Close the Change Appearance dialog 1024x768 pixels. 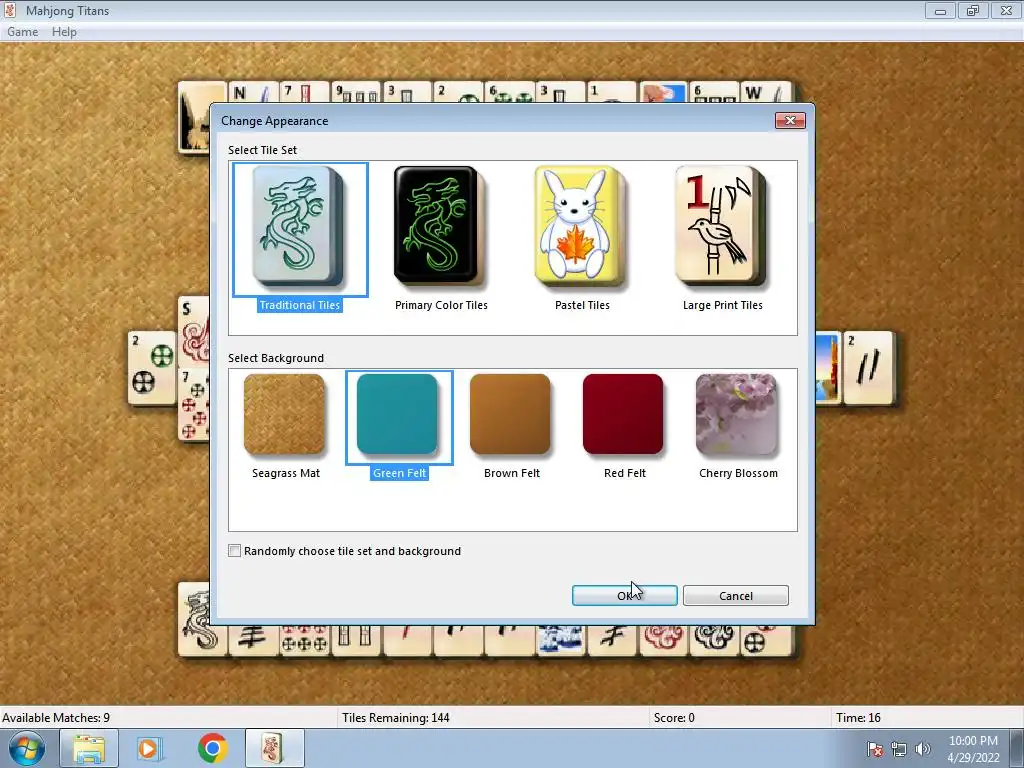pos(790,120)
